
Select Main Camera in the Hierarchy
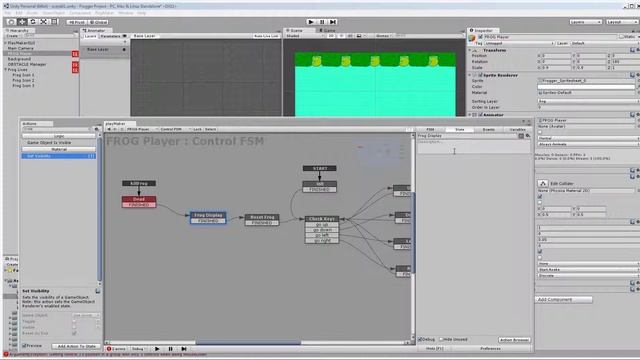[x=20, y=48]
